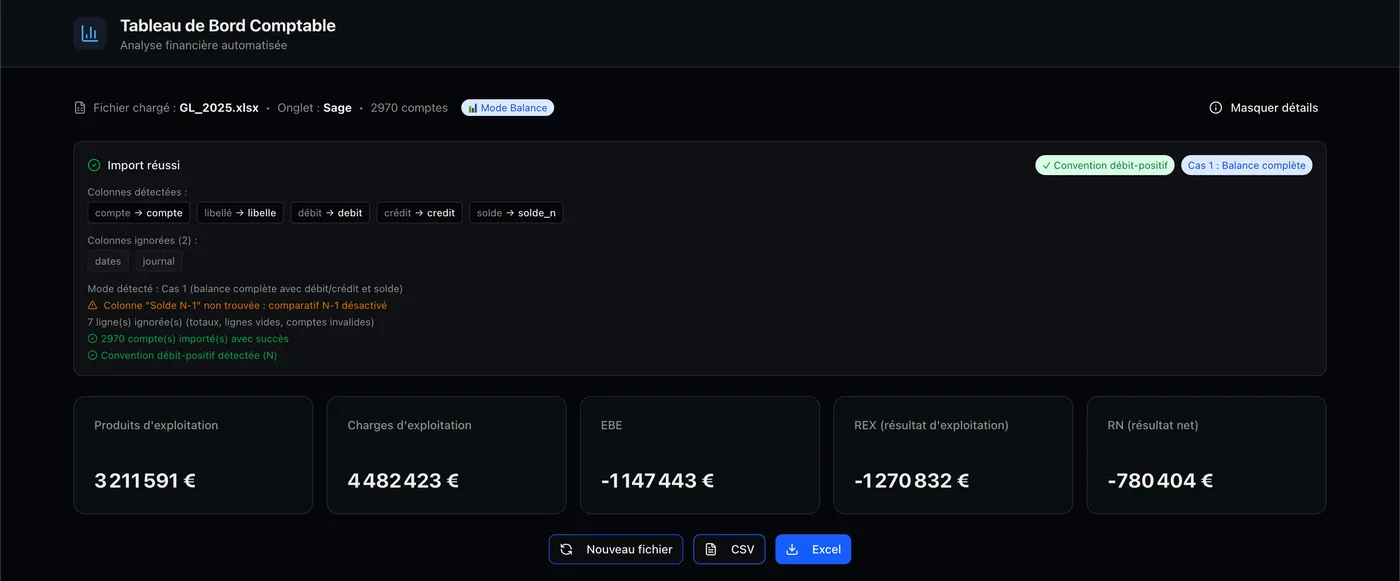Viewport: 1400px width, 581px height.
Task: Click the refresh icon in Nouveau fichier button
Action: coord(566,549)
